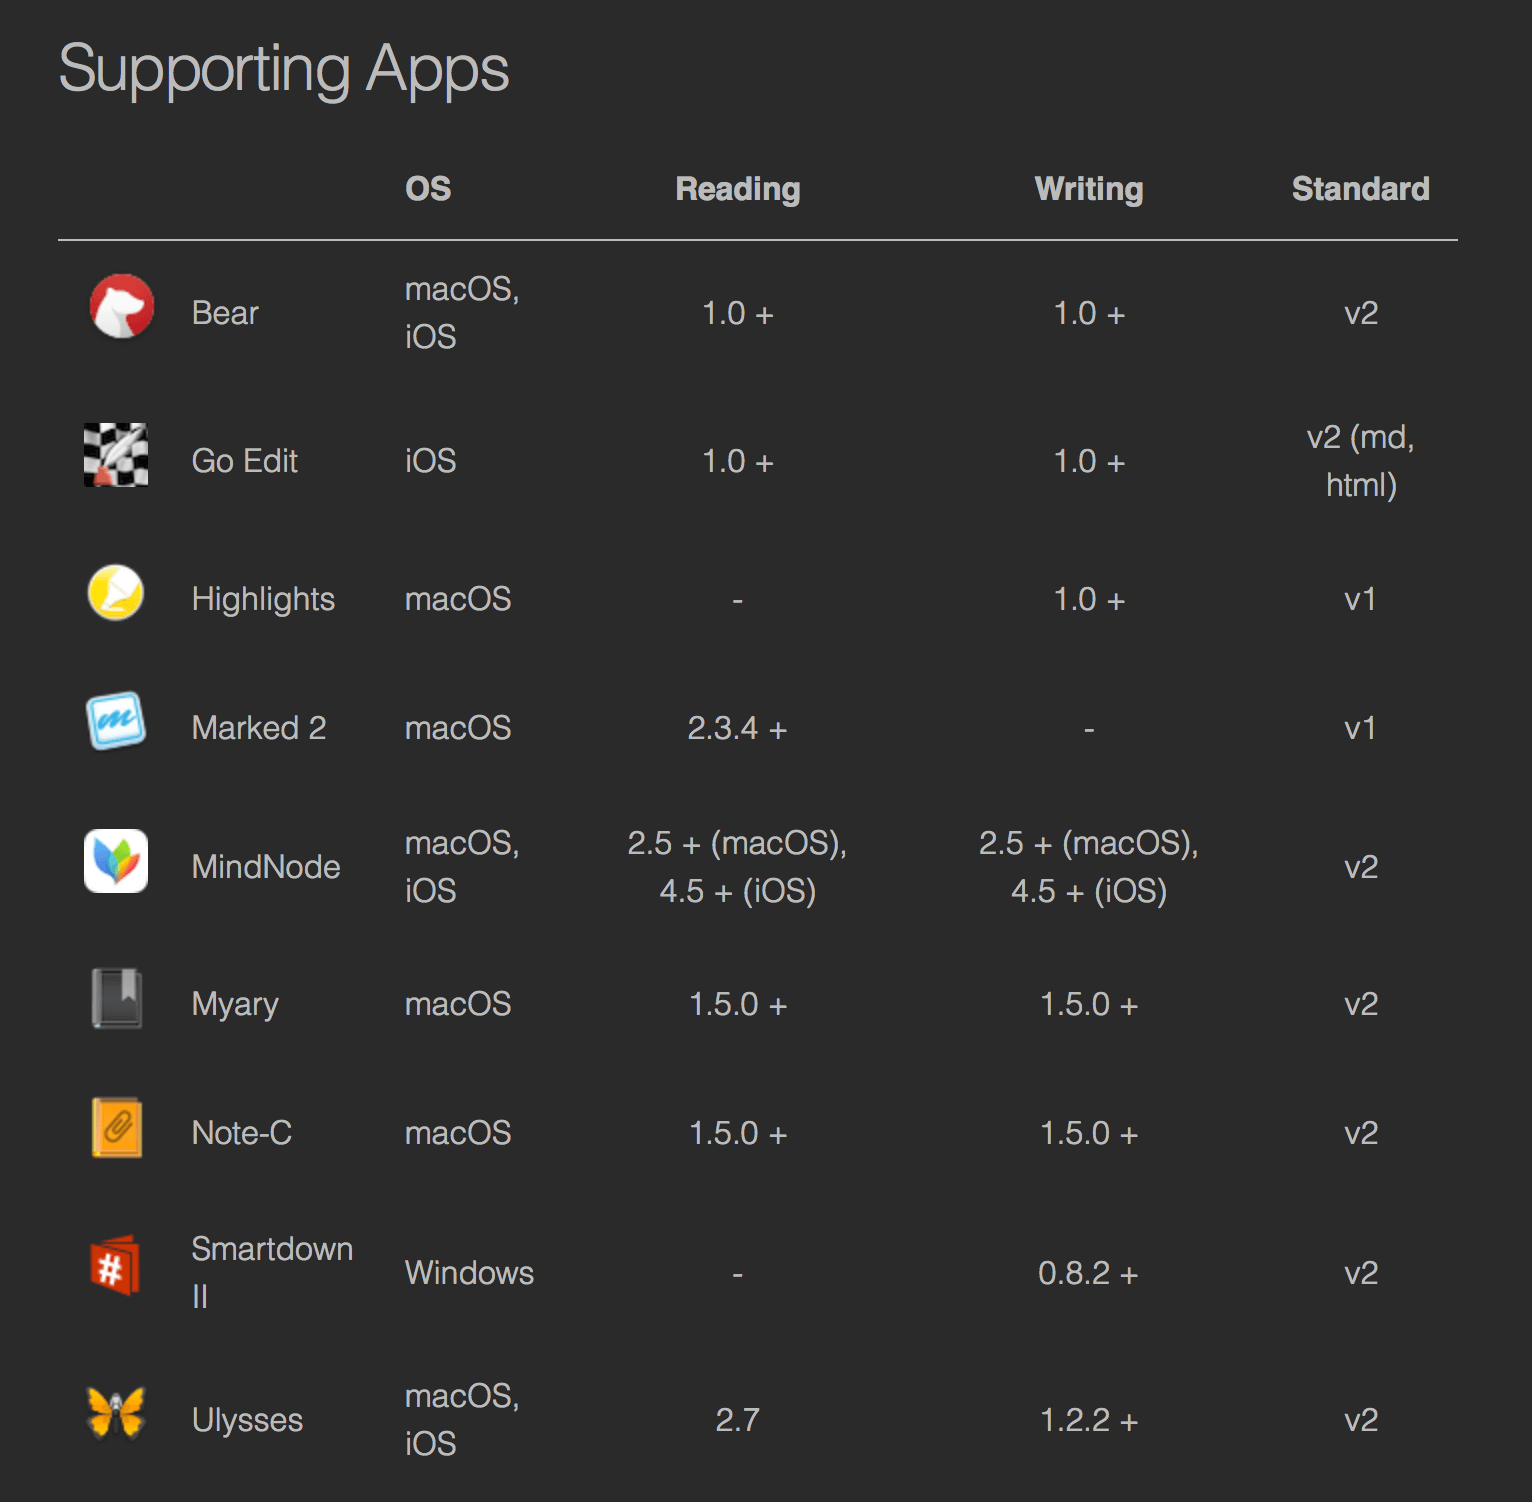
Task: Open the Myary name link
Action: click(235, 1005)
